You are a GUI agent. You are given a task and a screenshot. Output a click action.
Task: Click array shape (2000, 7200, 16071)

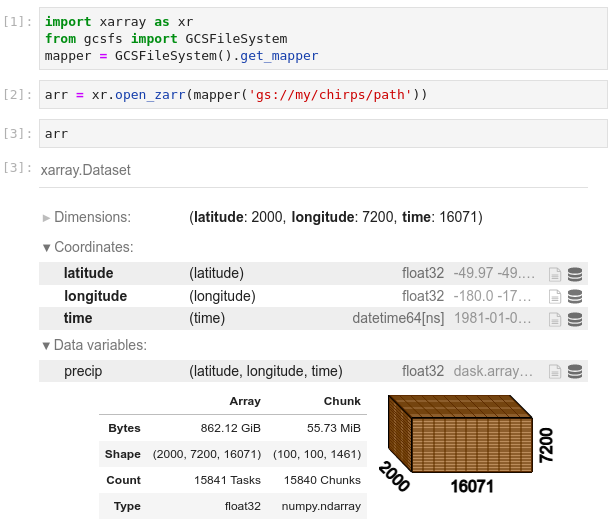[x=207, y=454]
